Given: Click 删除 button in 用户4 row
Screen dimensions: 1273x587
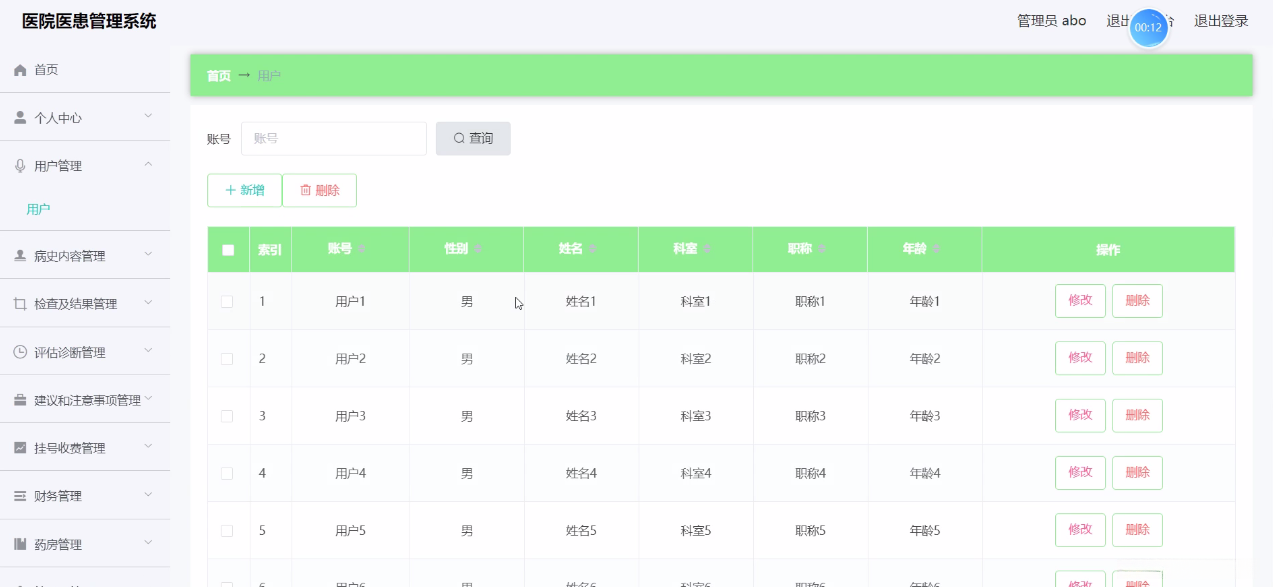Looking at the screenshot, I should pyautogui.click(x=1137, y=473).
